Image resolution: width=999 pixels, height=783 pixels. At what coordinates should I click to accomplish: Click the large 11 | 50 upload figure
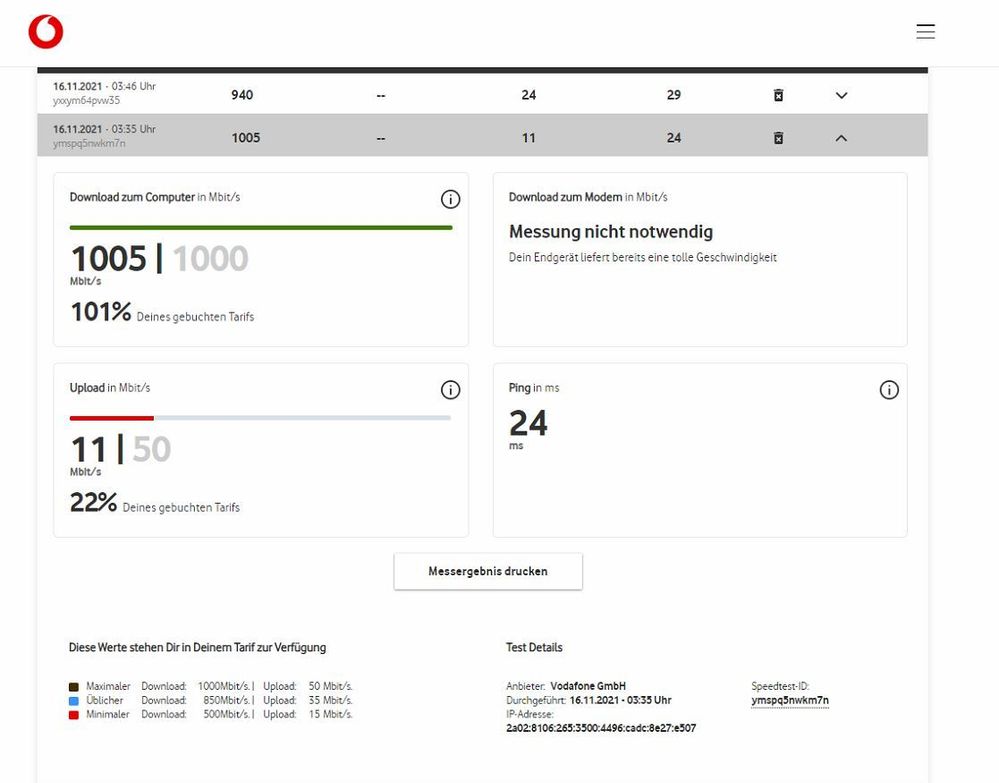point(120,449)
